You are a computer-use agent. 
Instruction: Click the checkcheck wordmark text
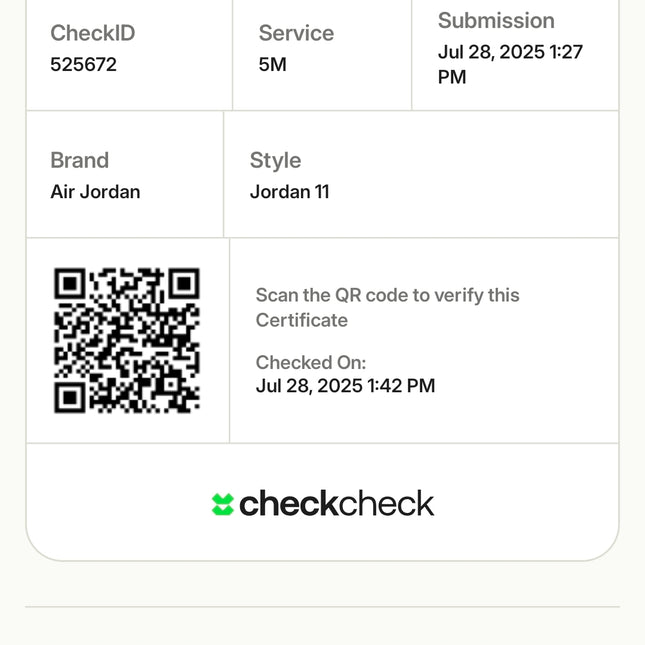[337, 503]
